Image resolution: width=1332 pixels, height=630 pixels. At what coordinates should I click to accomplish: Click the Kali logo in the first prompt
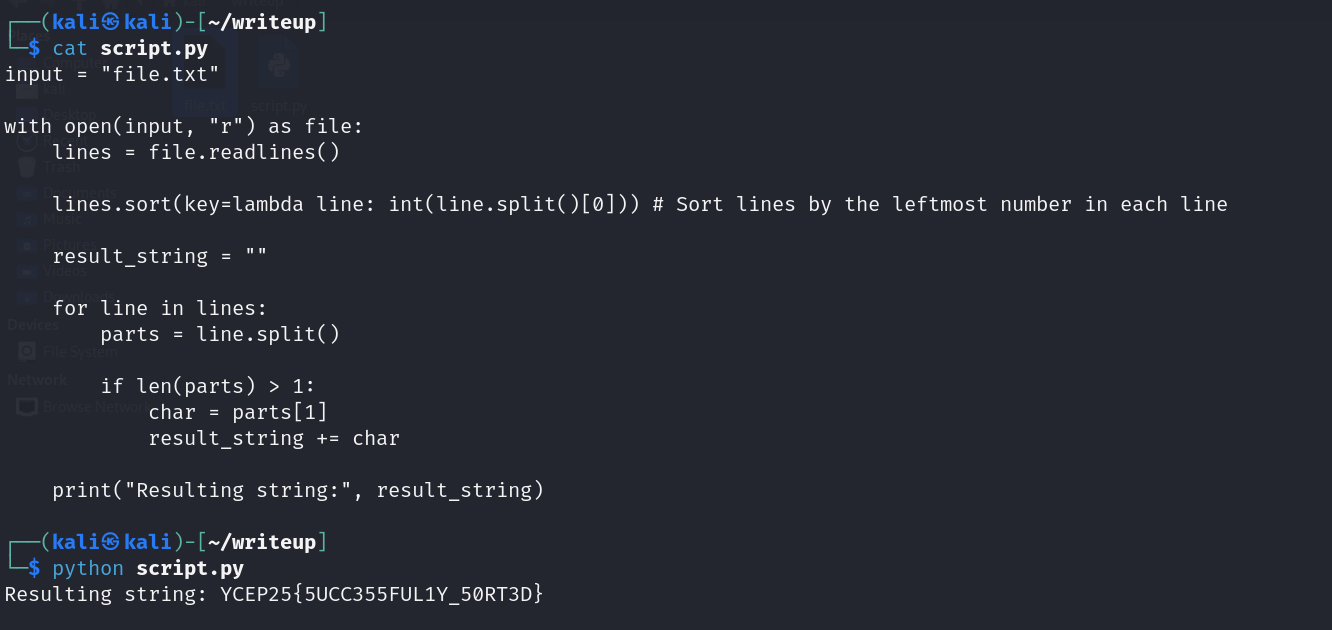(110, 22)
